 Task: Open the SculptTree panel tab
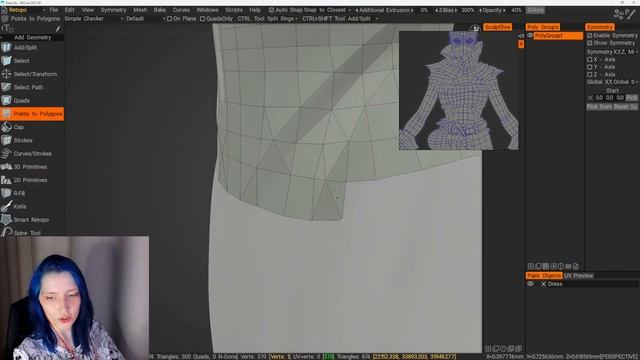tap(498, 27)
